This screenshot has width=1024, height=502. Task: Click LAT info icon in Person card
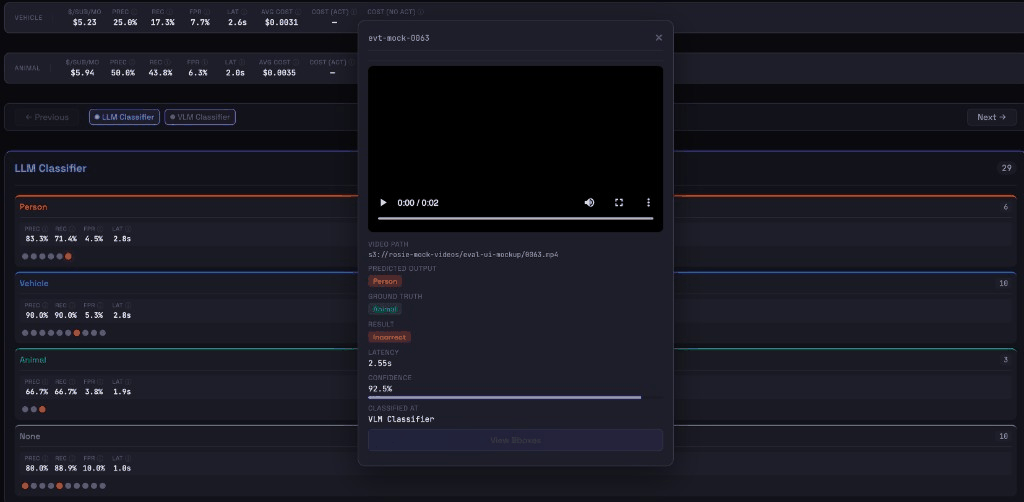[x=128, y=229]
